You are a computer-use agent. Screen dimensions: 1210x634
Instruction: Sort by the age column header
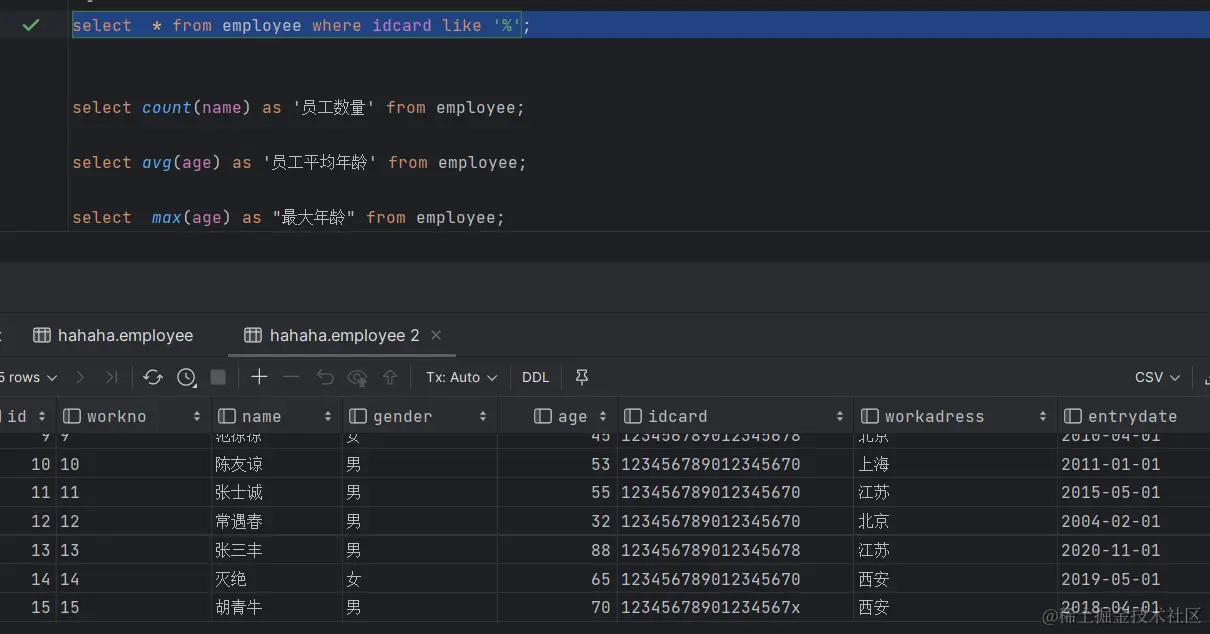point(571,416)
